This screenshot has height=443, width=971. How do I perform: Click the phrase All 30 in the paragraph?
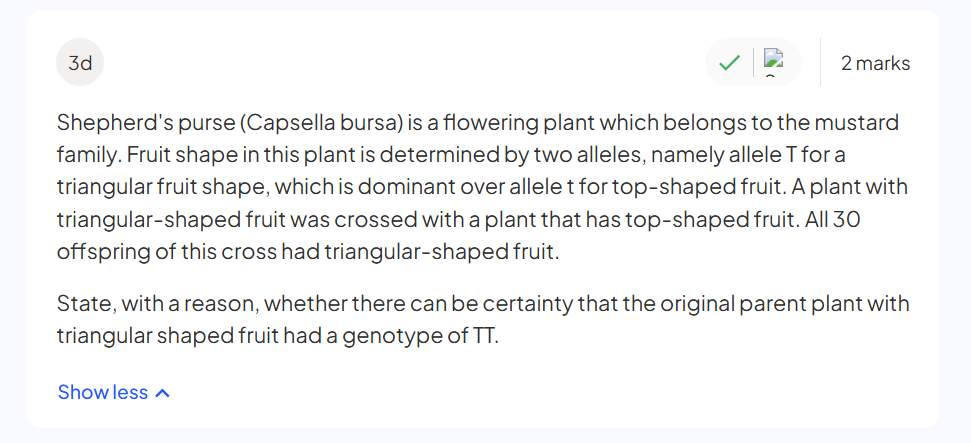tap(833, 221)
